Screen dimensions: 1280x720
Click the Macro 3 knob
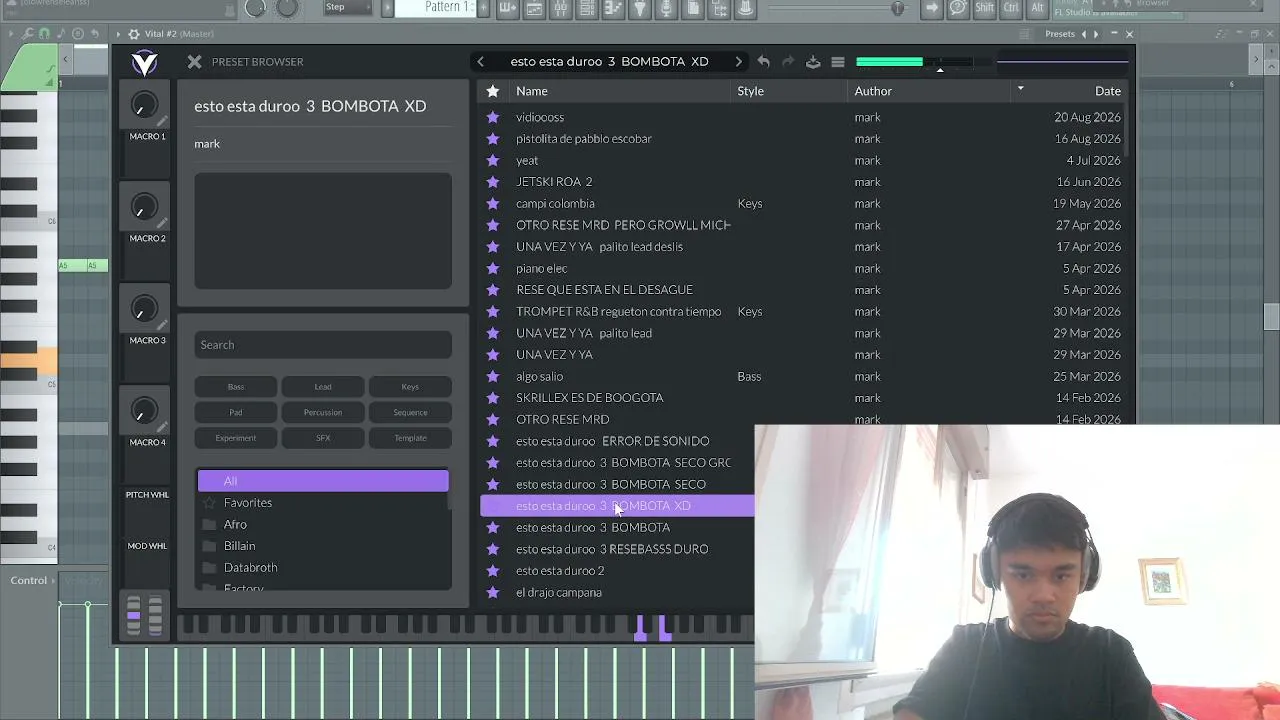click(x=144, y=310)
